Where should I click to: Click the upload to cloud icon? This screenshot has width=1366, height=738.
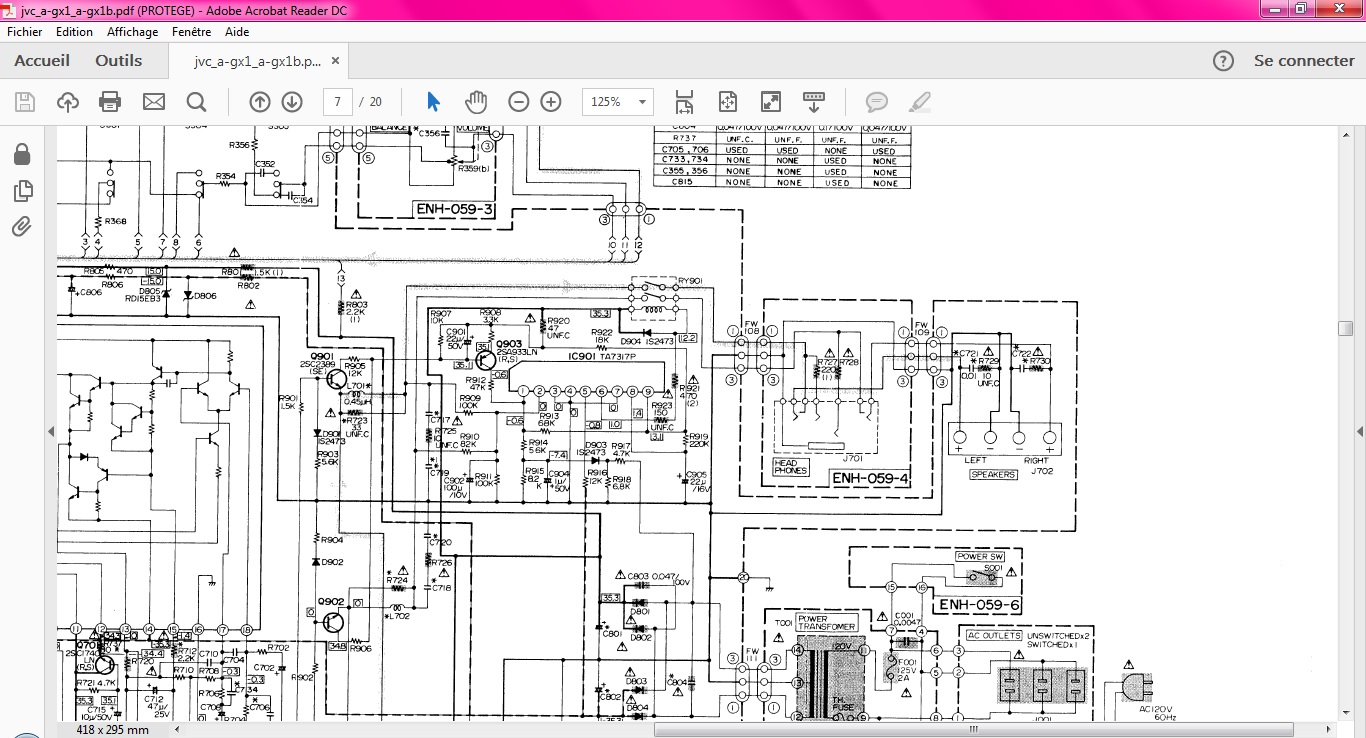[68, 101]
